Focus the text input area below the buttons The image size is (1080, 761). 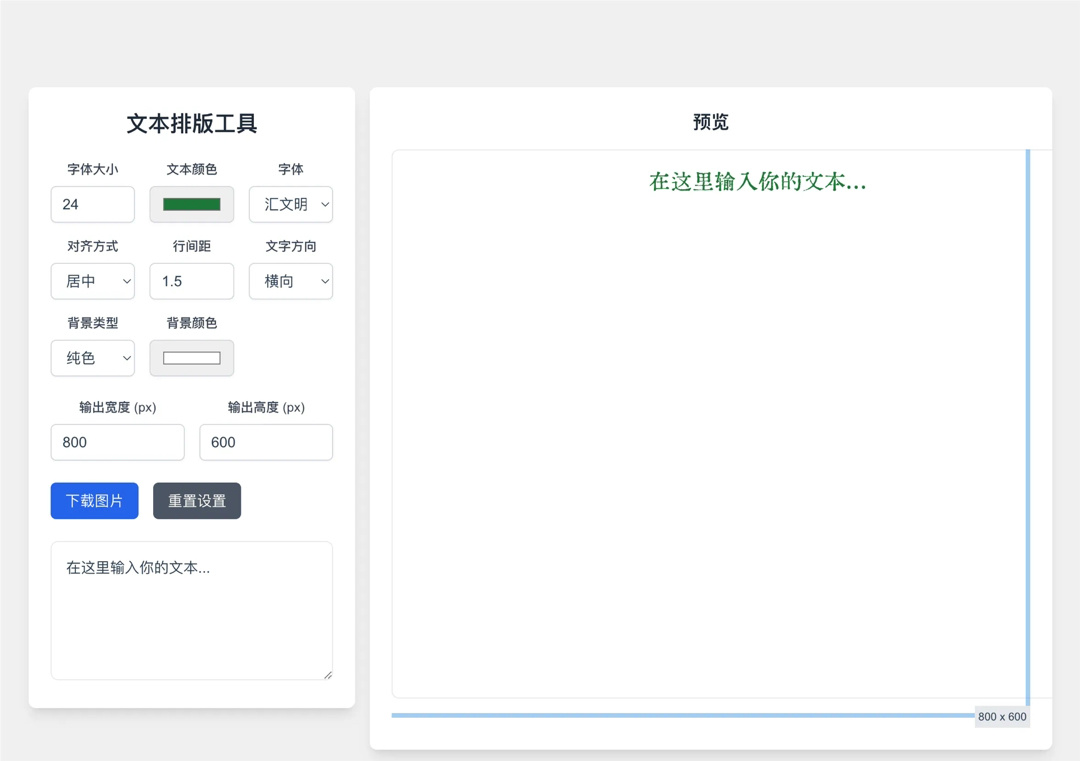click(191, 611)
